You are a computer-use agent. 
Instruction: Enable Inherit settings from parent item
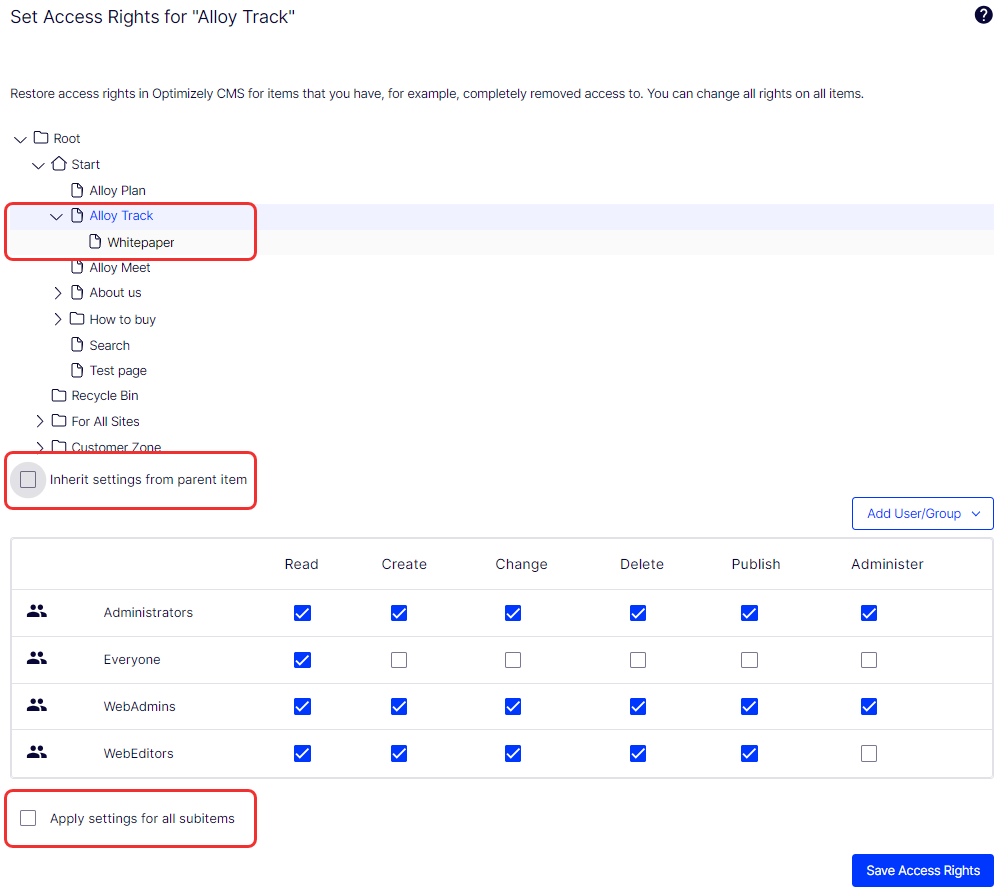pos(28,479)
